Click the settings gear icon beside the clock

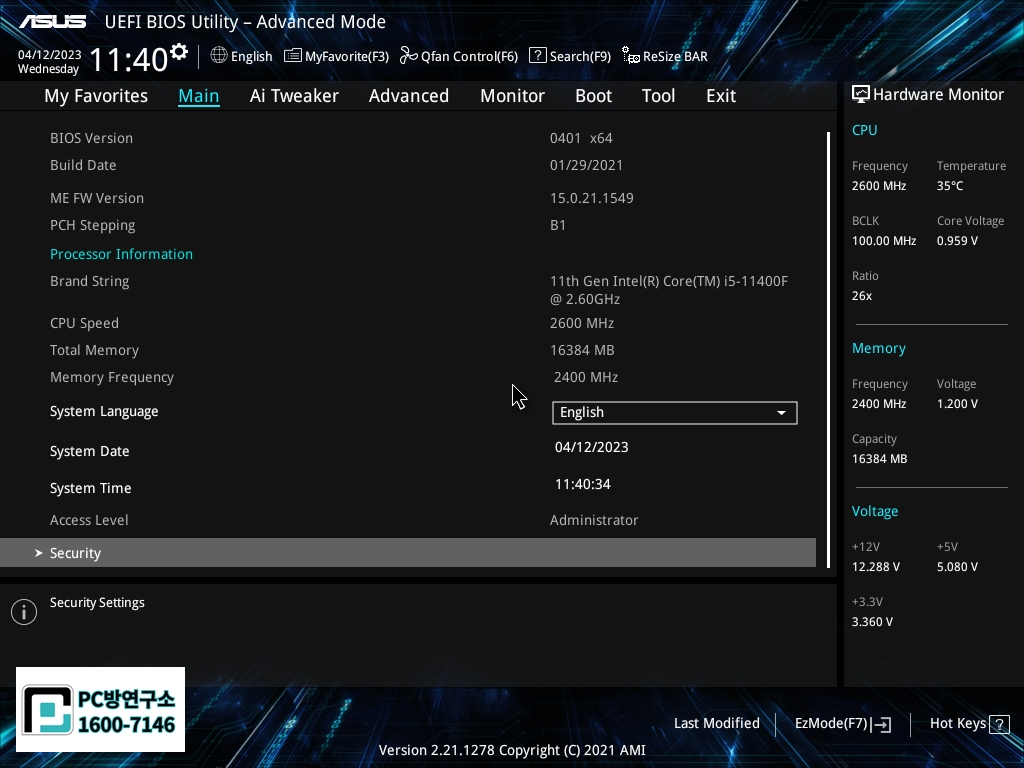click(179, 52)
